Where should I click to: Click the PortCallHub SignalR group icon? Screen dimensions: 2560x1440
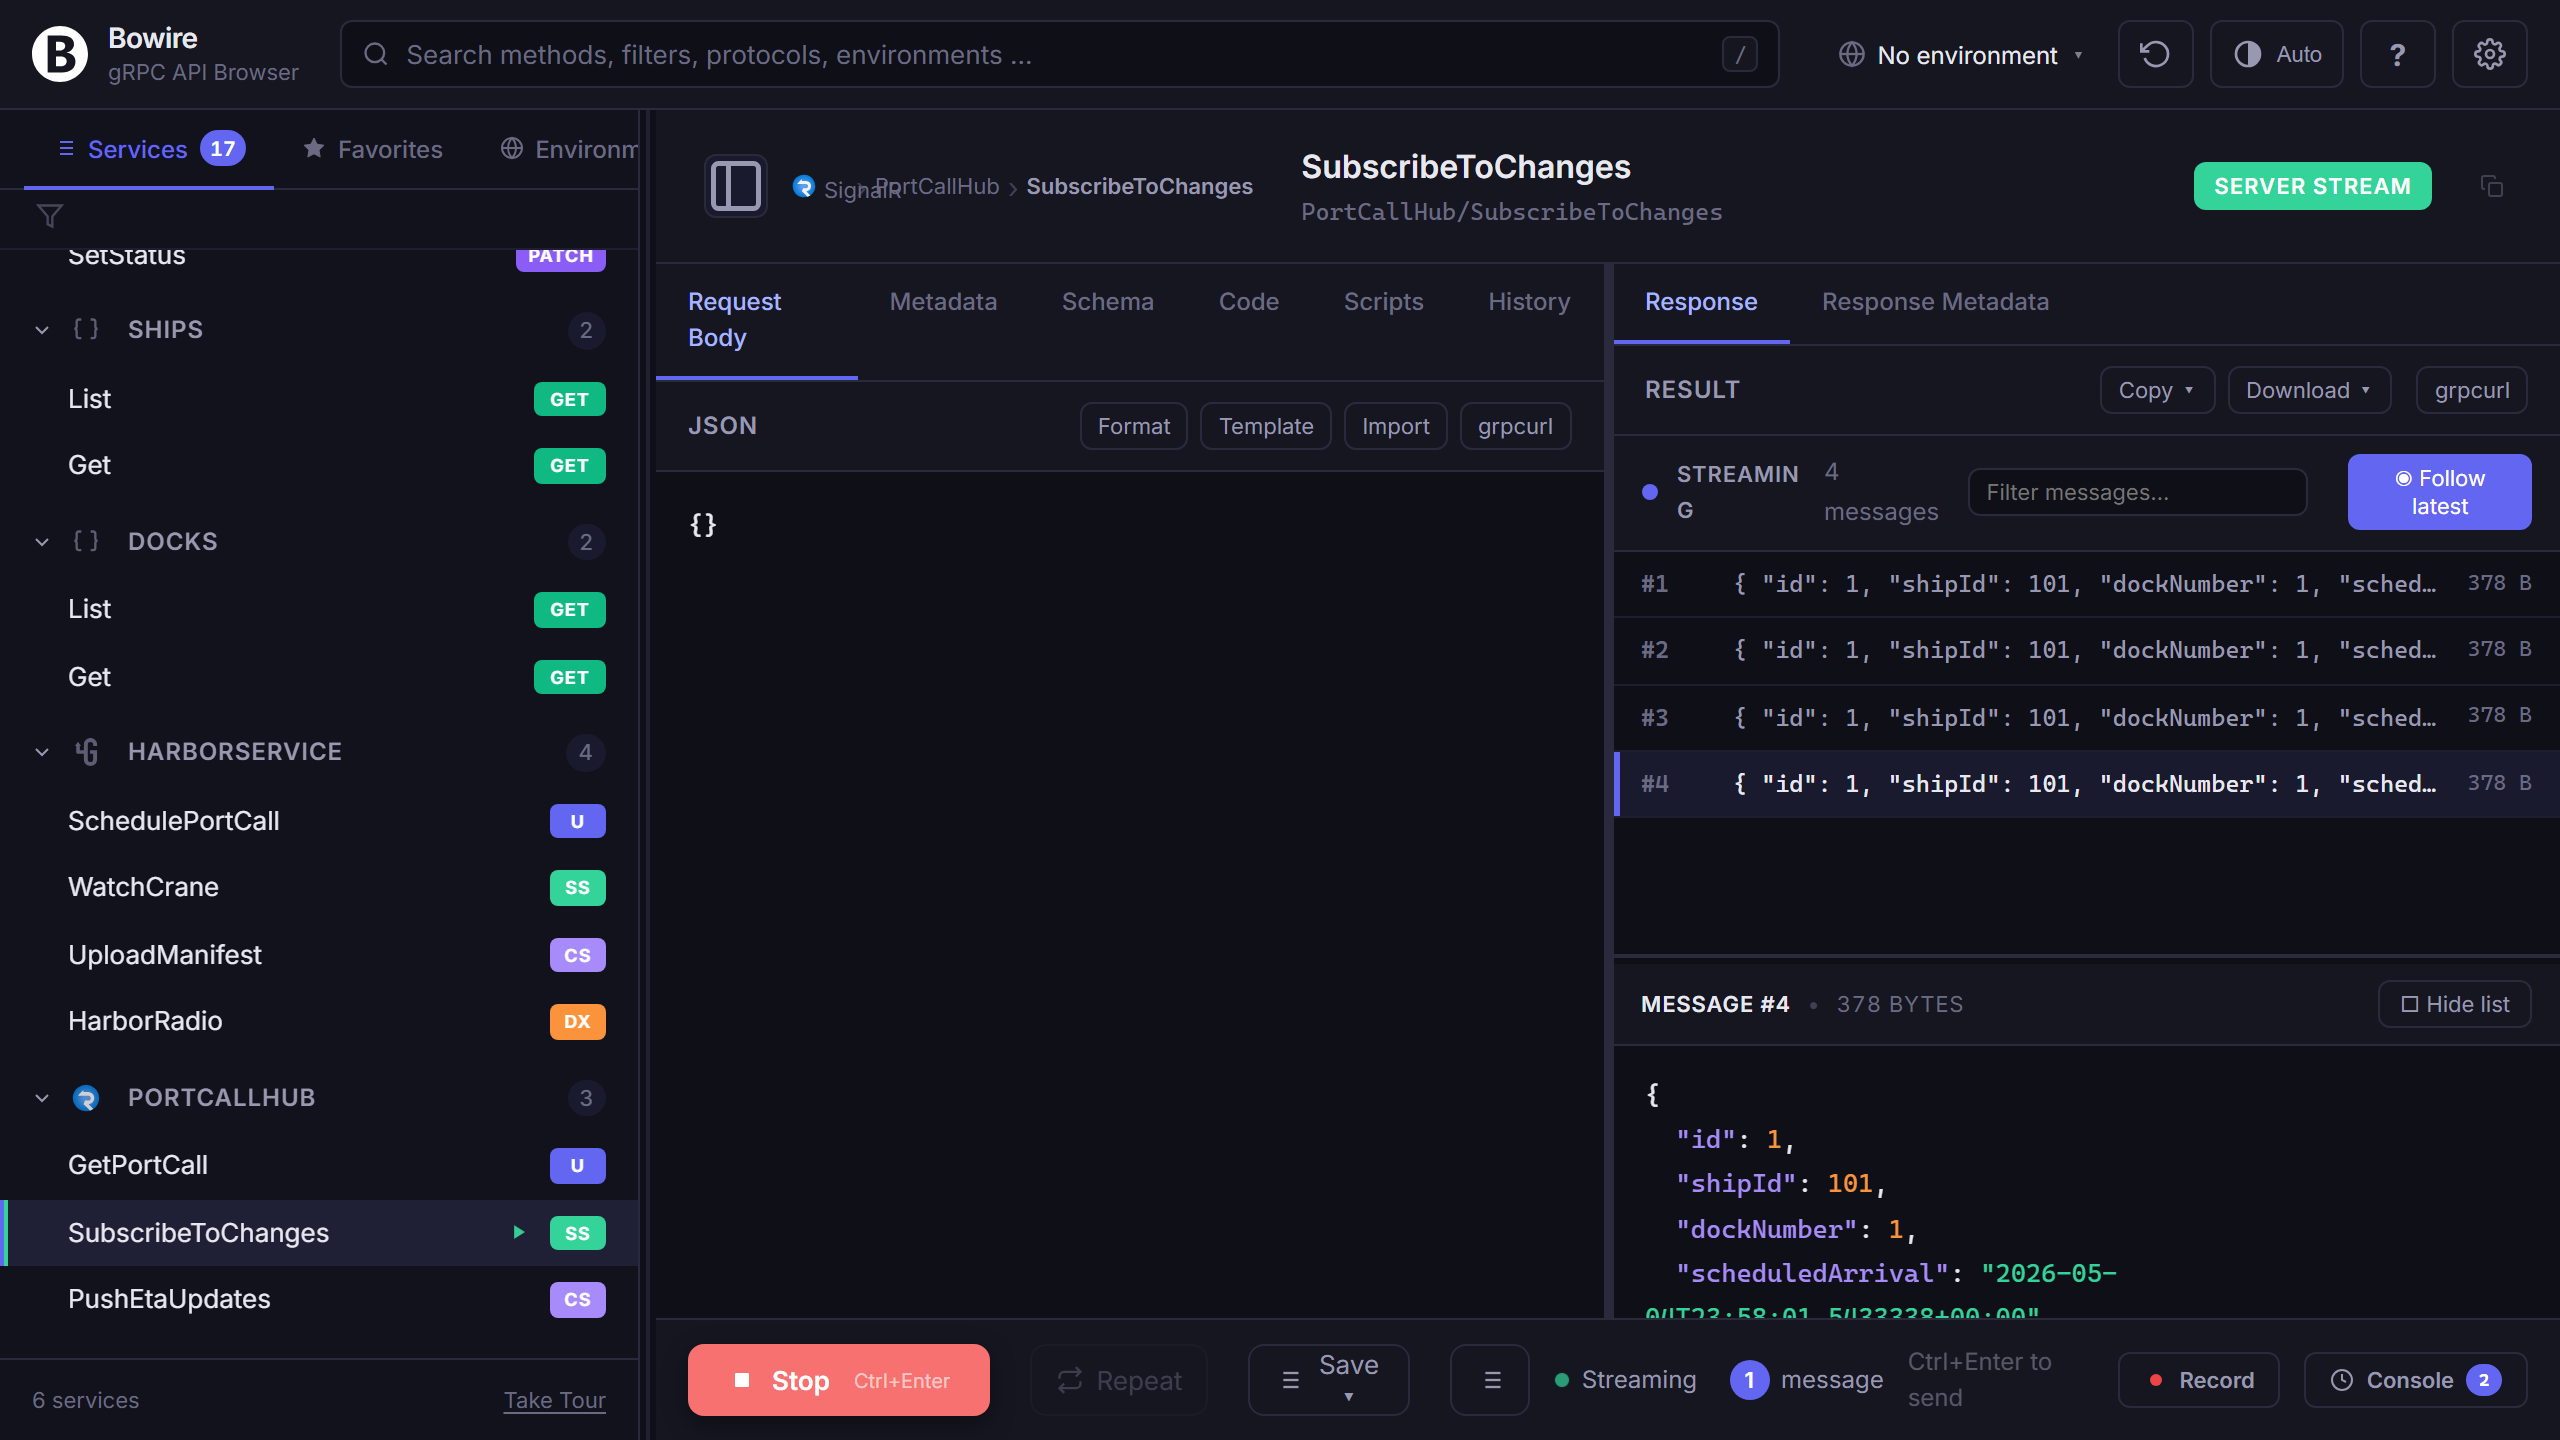tap(86, 1098)
